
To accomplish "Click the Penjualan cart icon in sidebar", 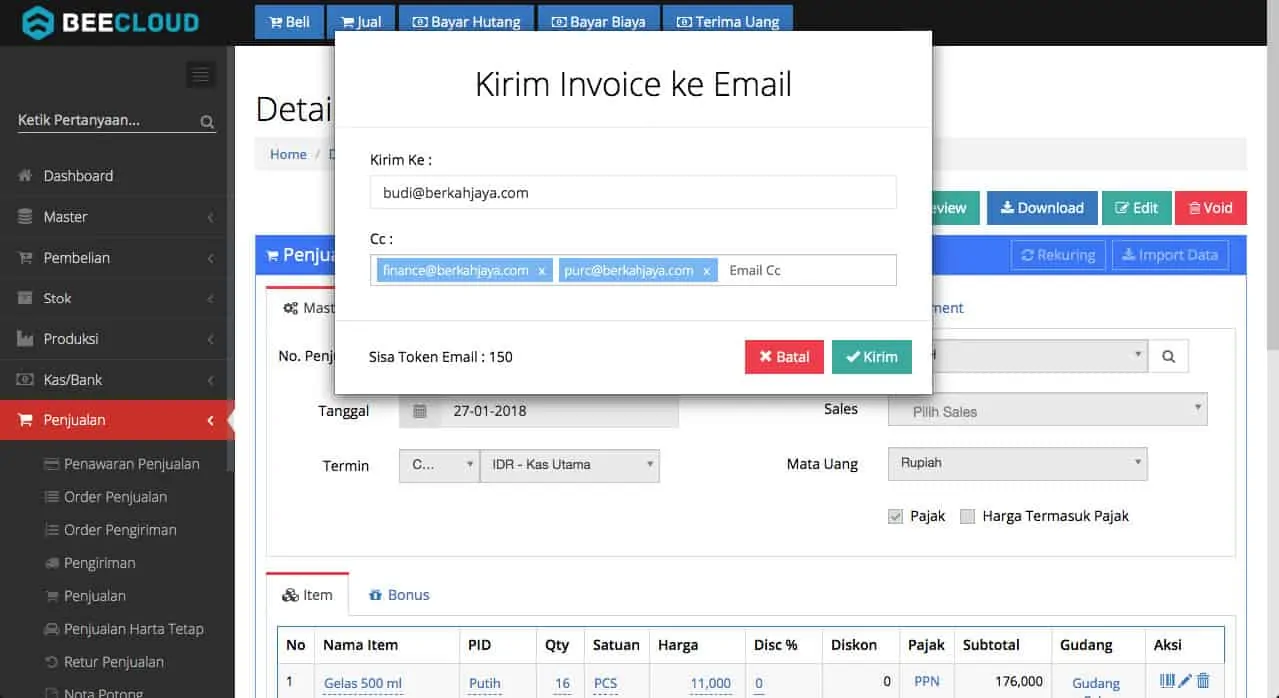I will [x=25, y=420].
